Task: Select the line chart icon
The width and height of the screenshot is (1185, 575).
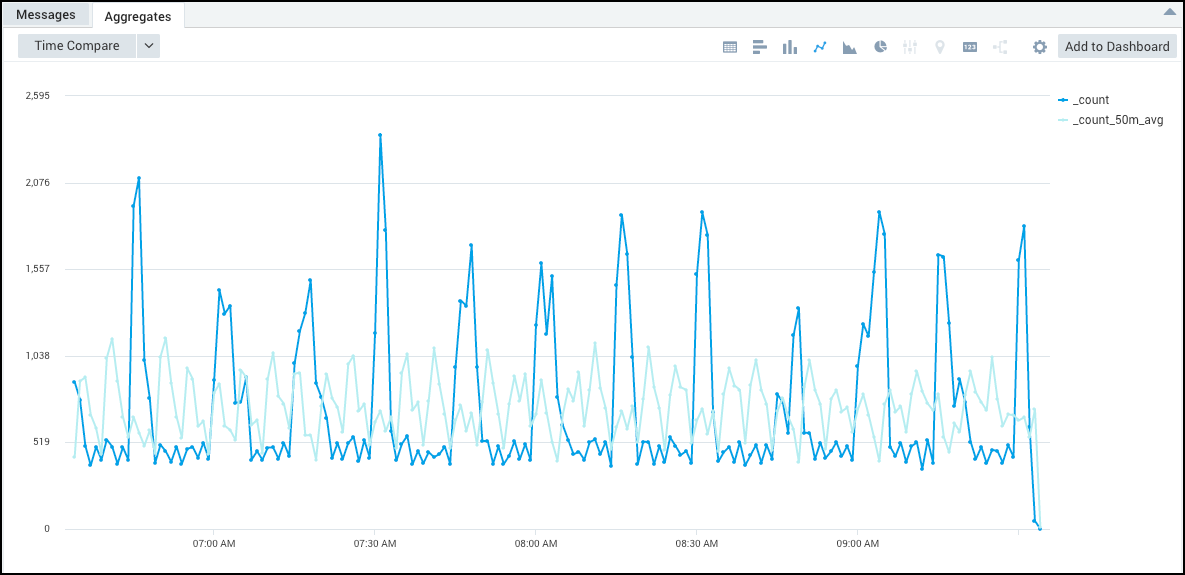Action: tap(820, 47)
